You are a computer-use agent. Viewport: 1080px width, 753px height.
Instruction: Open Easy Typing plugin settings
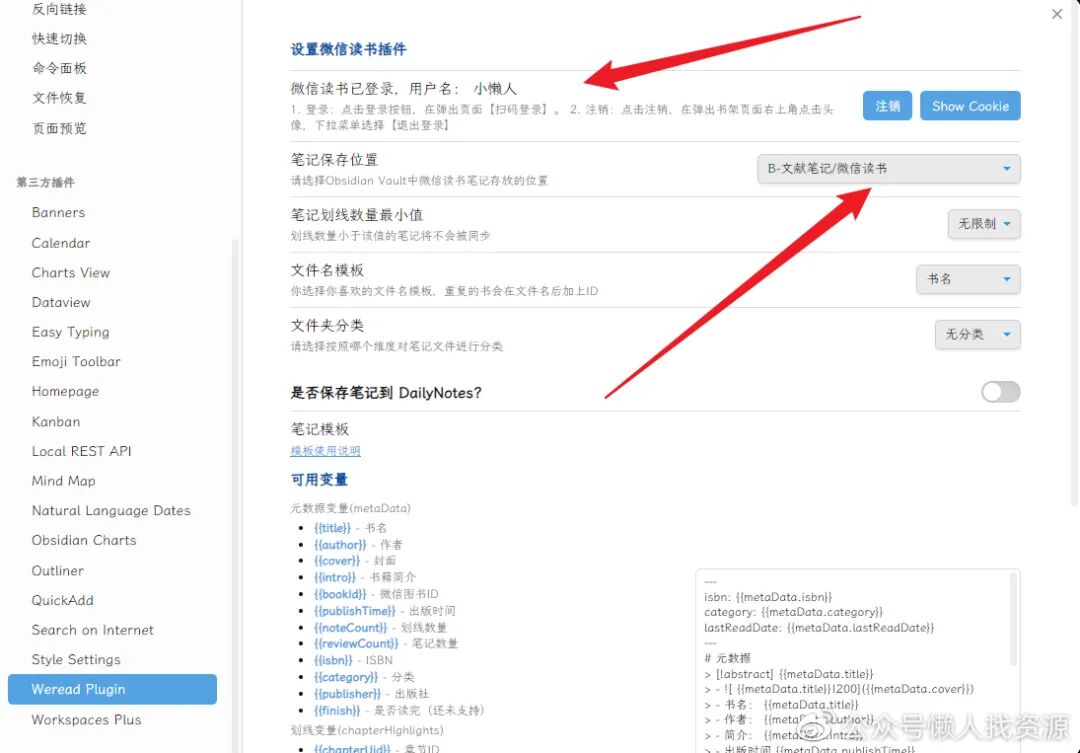(x=70, y=331)
